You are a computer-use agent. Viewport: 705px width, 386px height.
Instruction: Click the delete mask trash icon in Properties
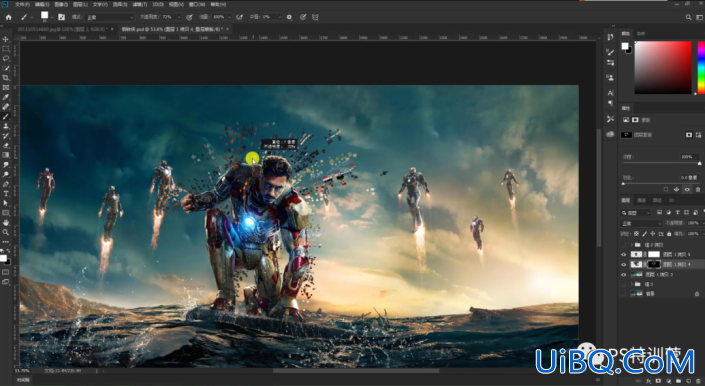click(698, 190)
